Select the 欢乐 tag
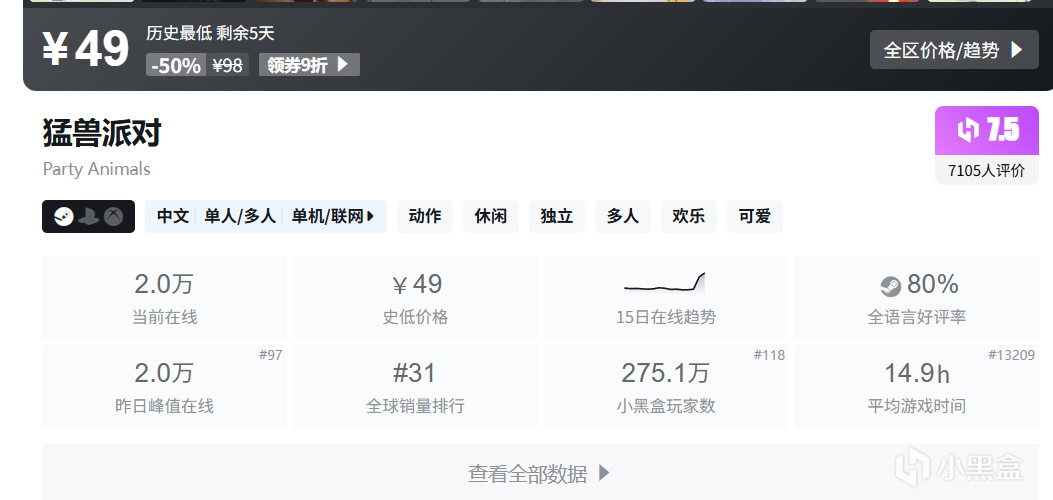1053x500 pixels. tap(688, 216)
